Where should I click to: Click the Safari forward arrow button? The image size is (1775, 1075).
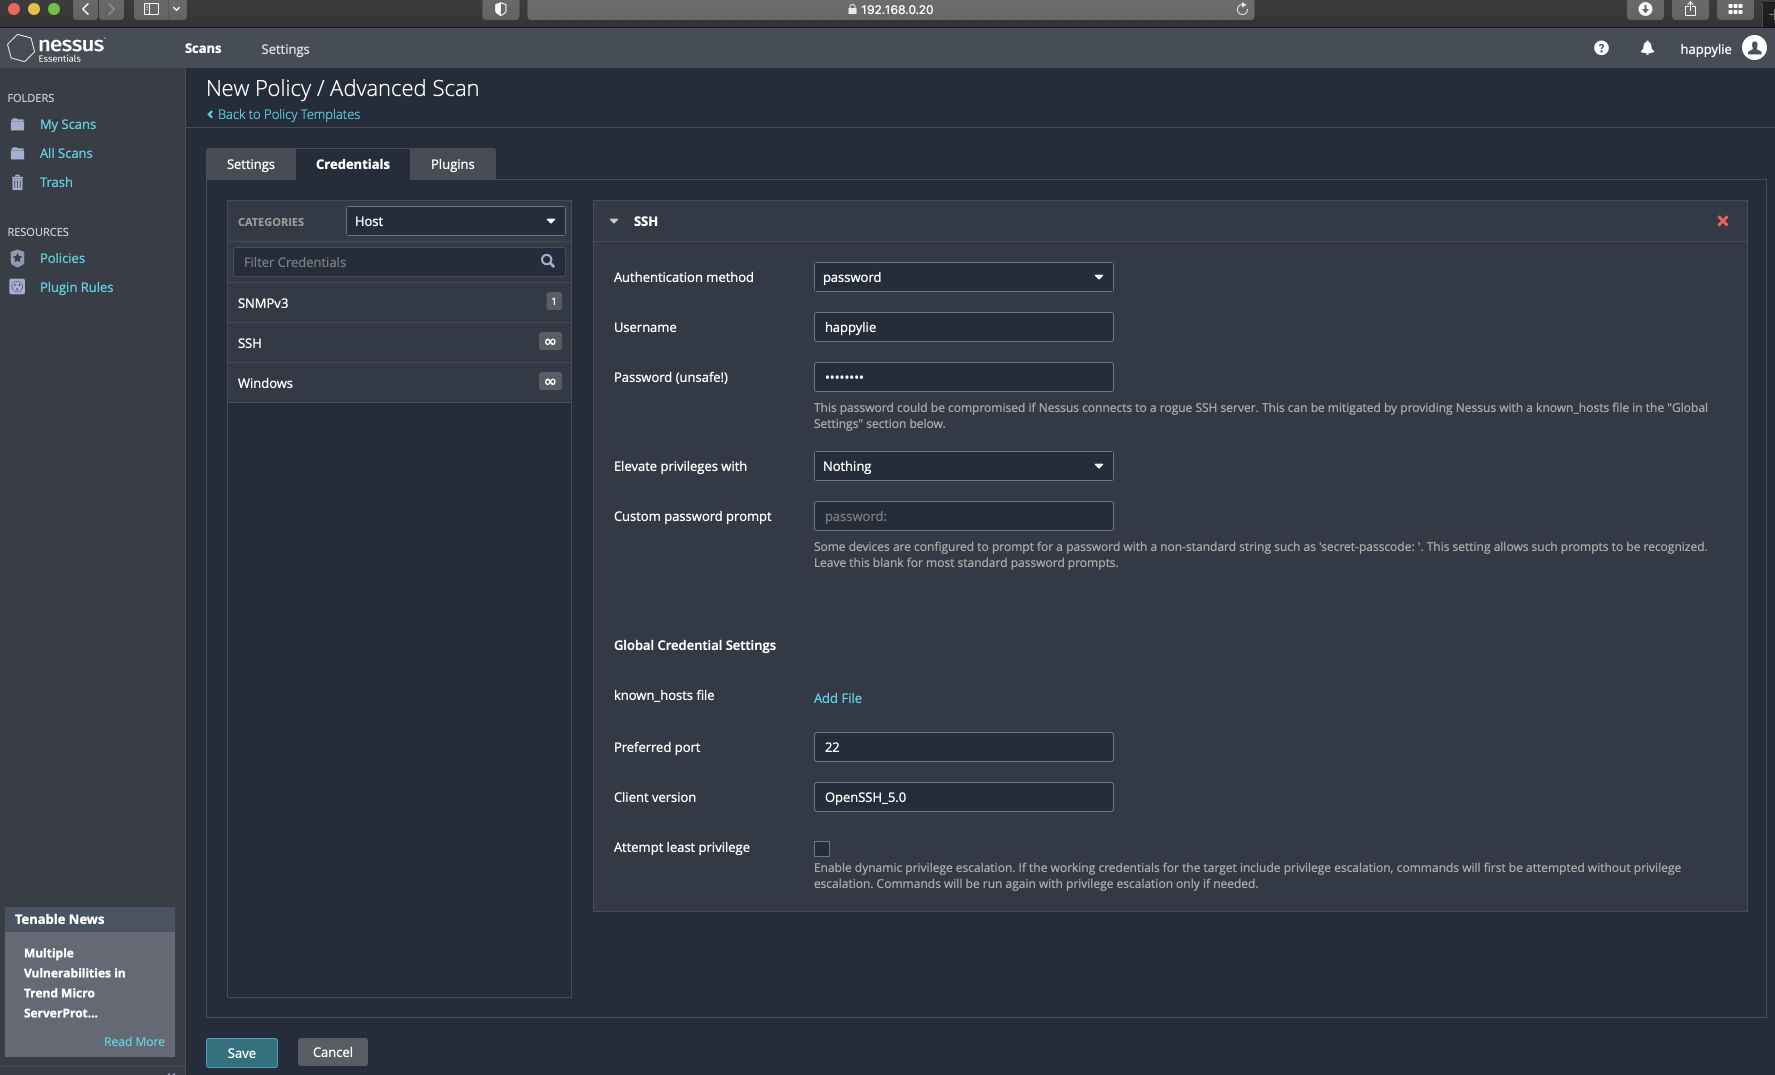point(111,9)
